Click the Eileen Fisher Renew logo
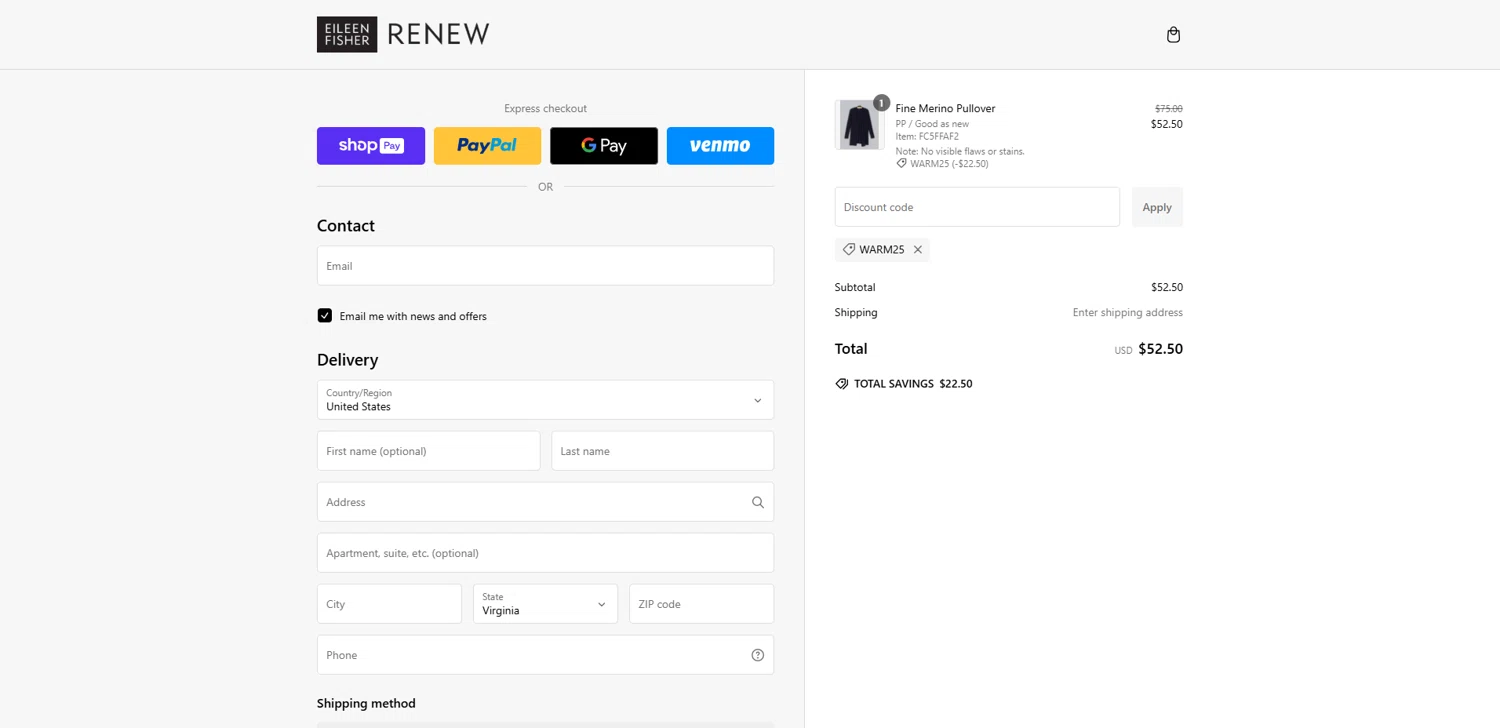The width and height of the screenshot is (1500, 728). tap(403, 34)
